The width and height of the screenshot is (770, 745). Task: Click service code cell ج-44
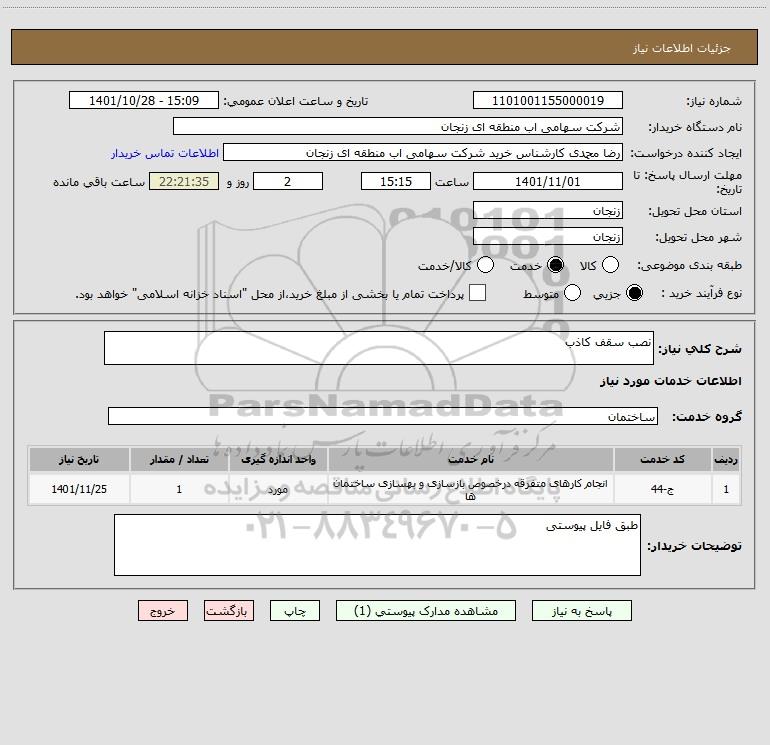click(x=662, y=489)
